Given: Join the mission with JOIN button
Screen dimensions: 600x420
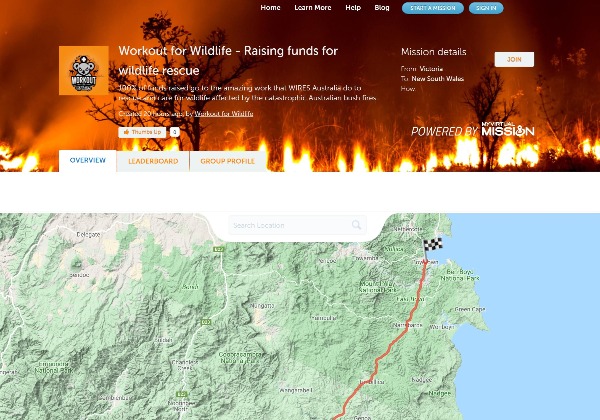Looking at the screenshot, I should (514, 60).
